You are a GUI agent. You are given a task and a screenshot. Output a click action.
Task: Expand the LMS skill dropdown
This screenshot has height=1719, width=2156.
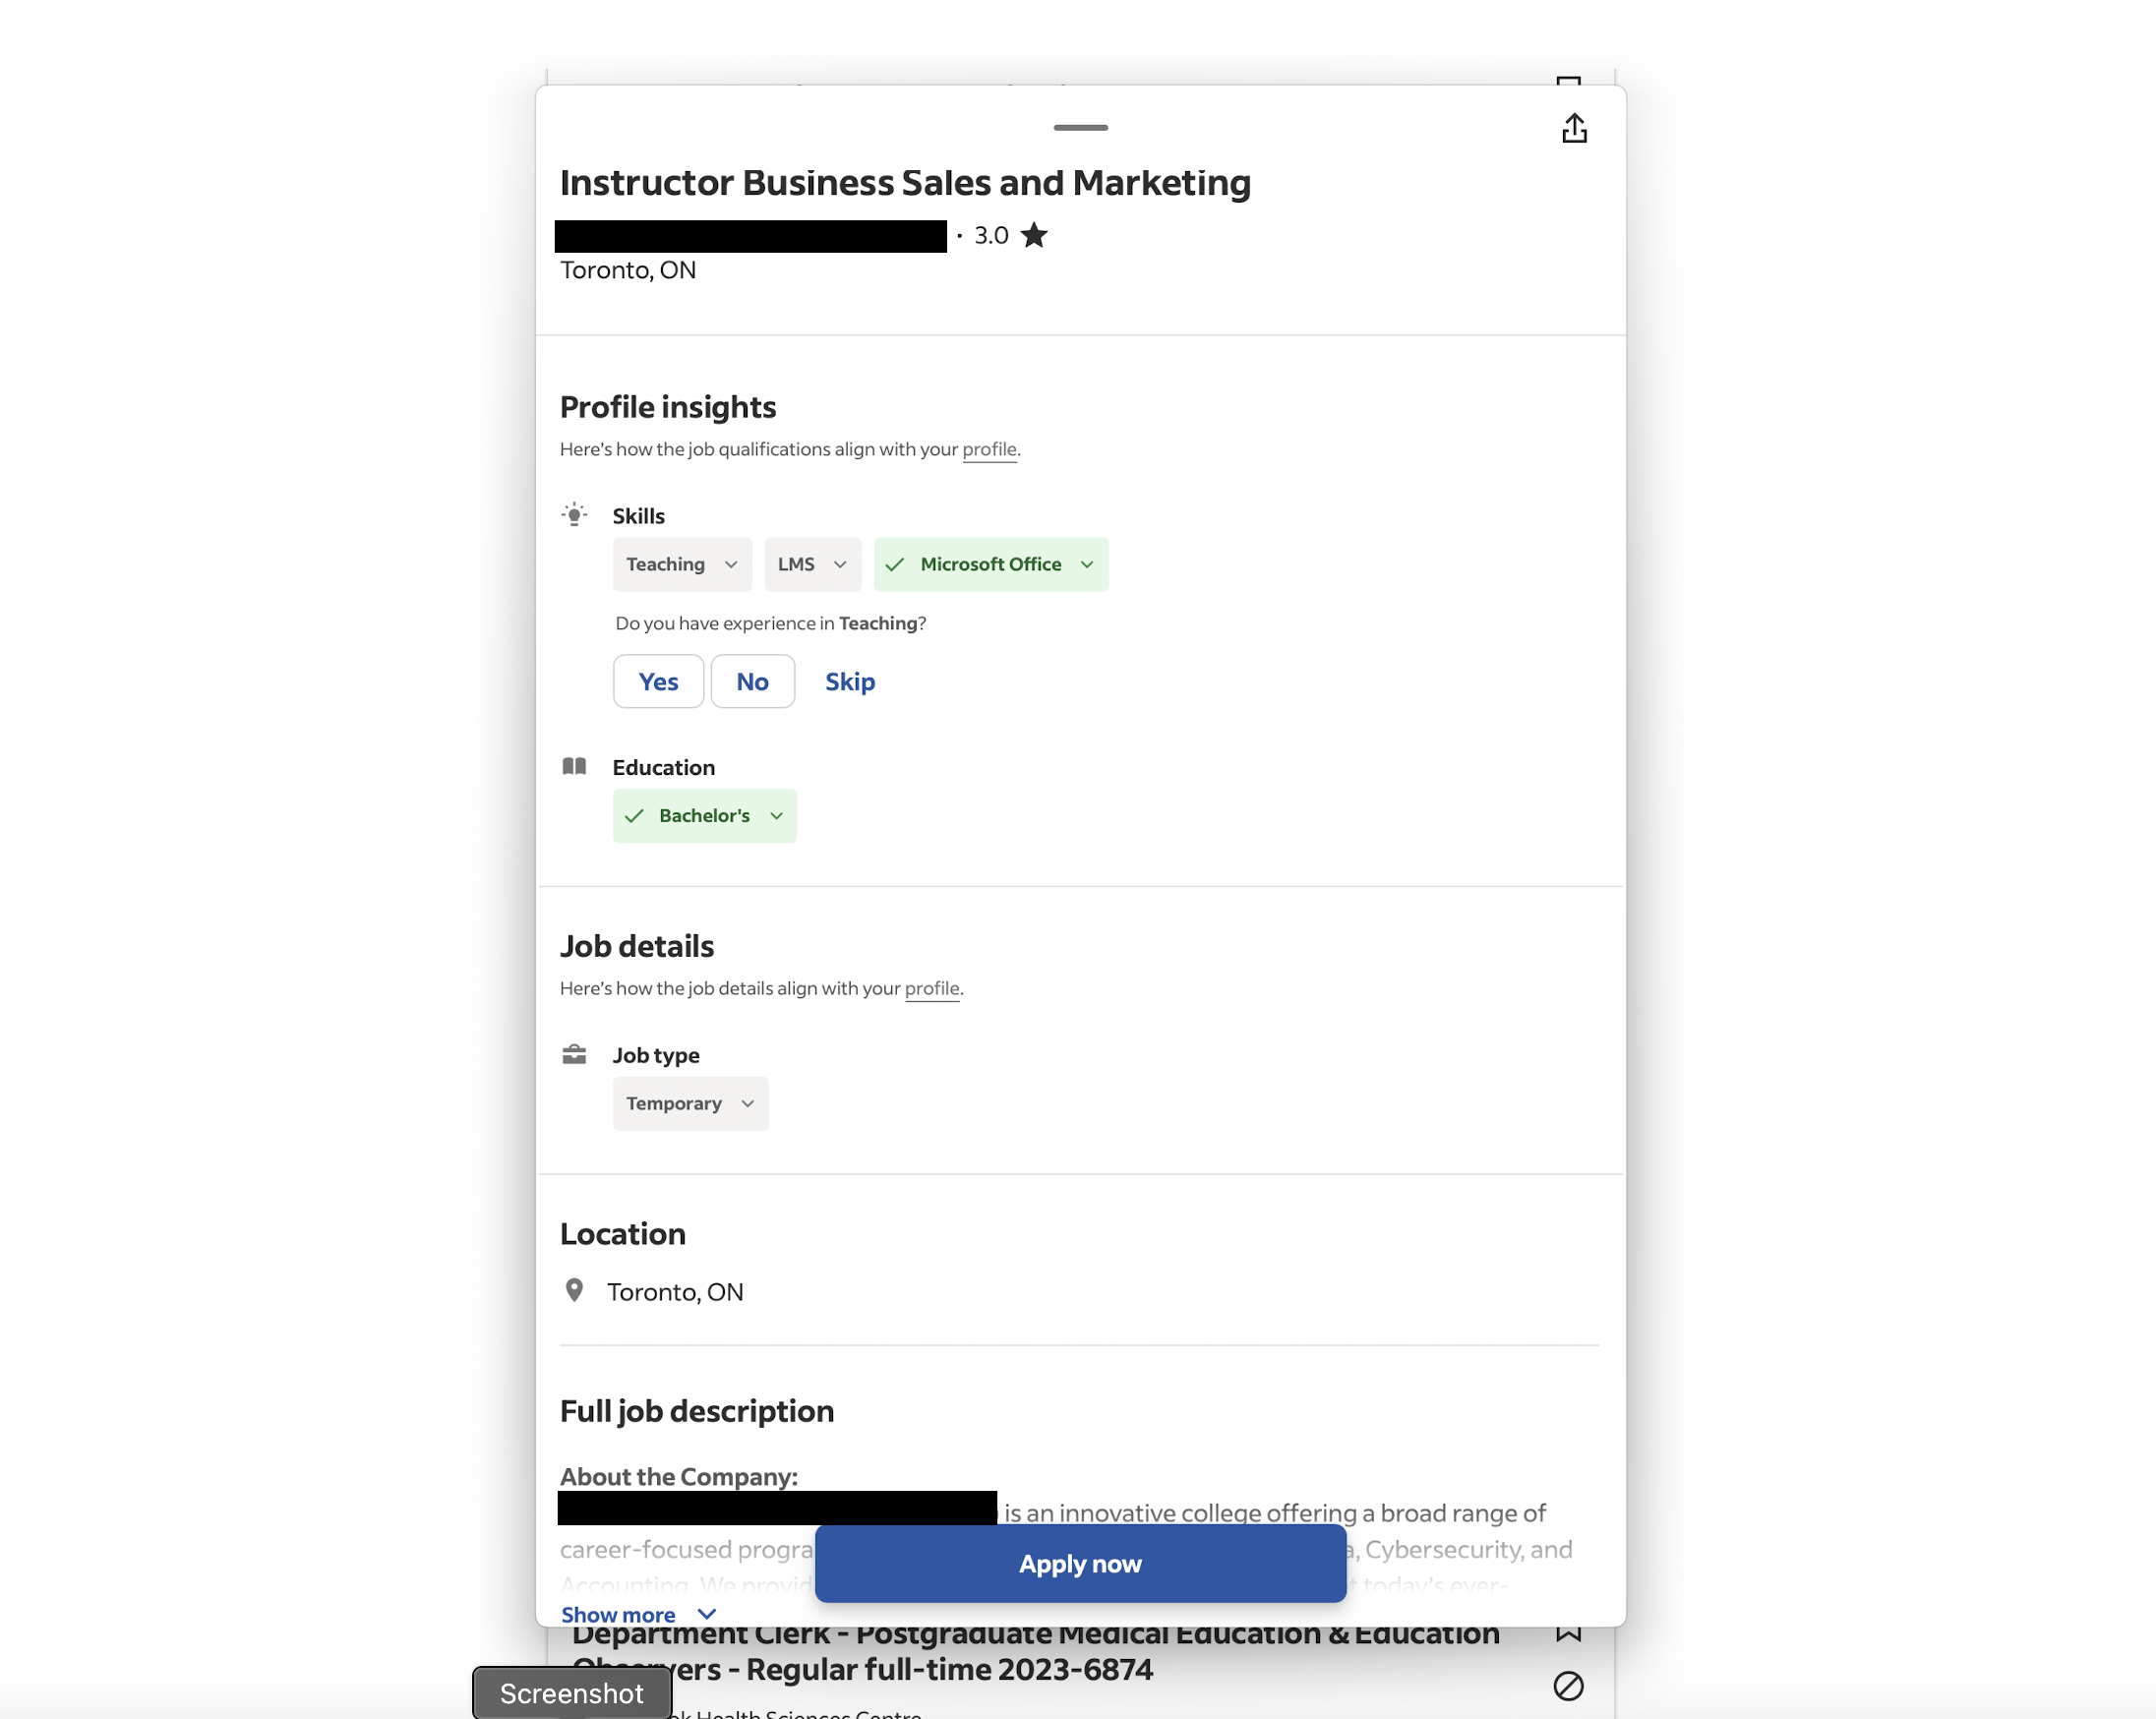coord(812,564)
